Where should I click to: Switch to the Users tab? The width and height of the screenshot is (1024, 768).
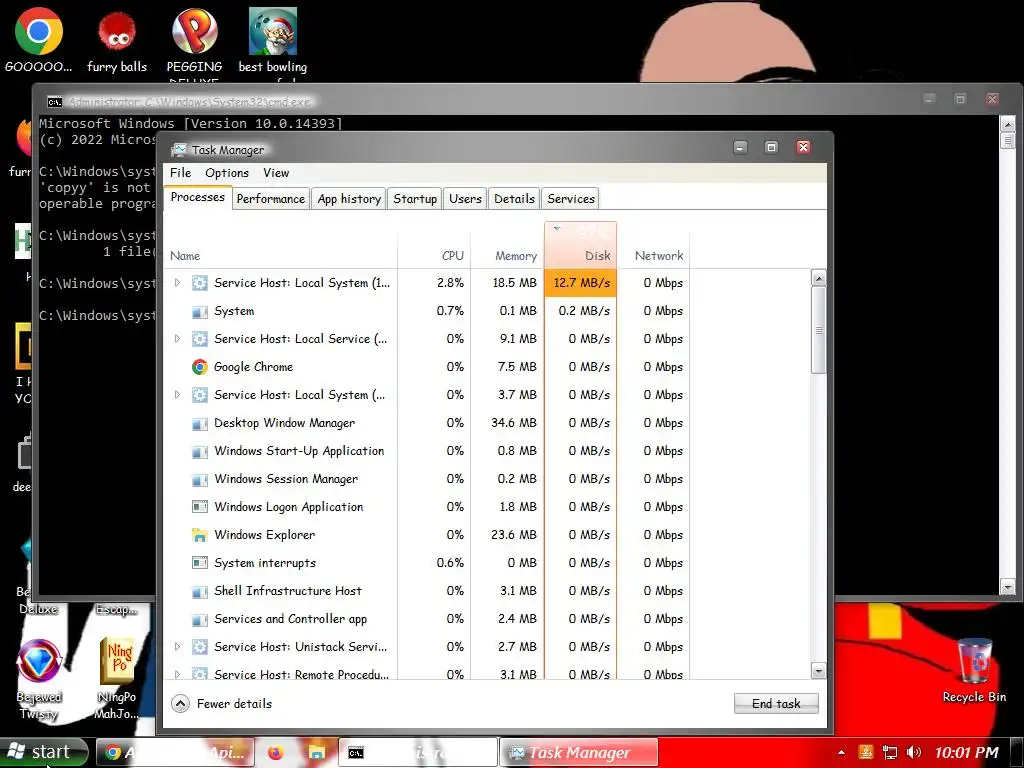[465, 199]
